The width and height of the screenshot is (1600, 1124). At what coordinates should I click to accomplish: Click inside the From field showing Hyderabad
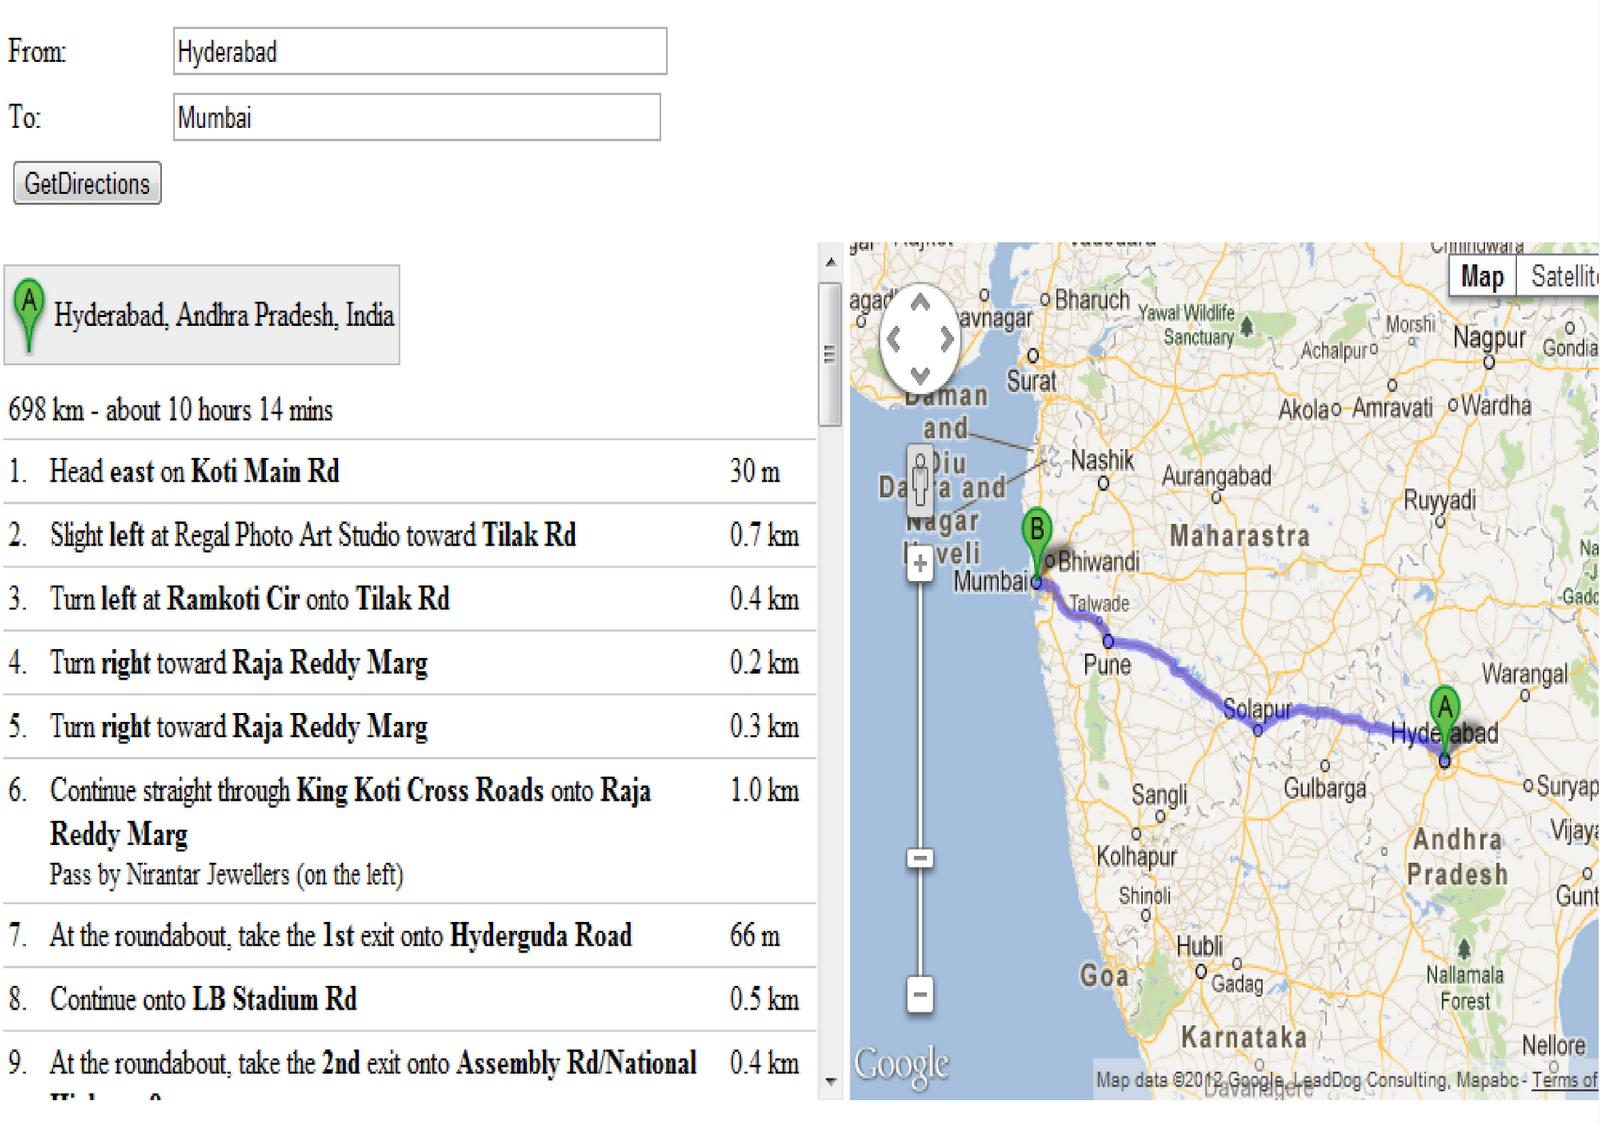(420, 51)
